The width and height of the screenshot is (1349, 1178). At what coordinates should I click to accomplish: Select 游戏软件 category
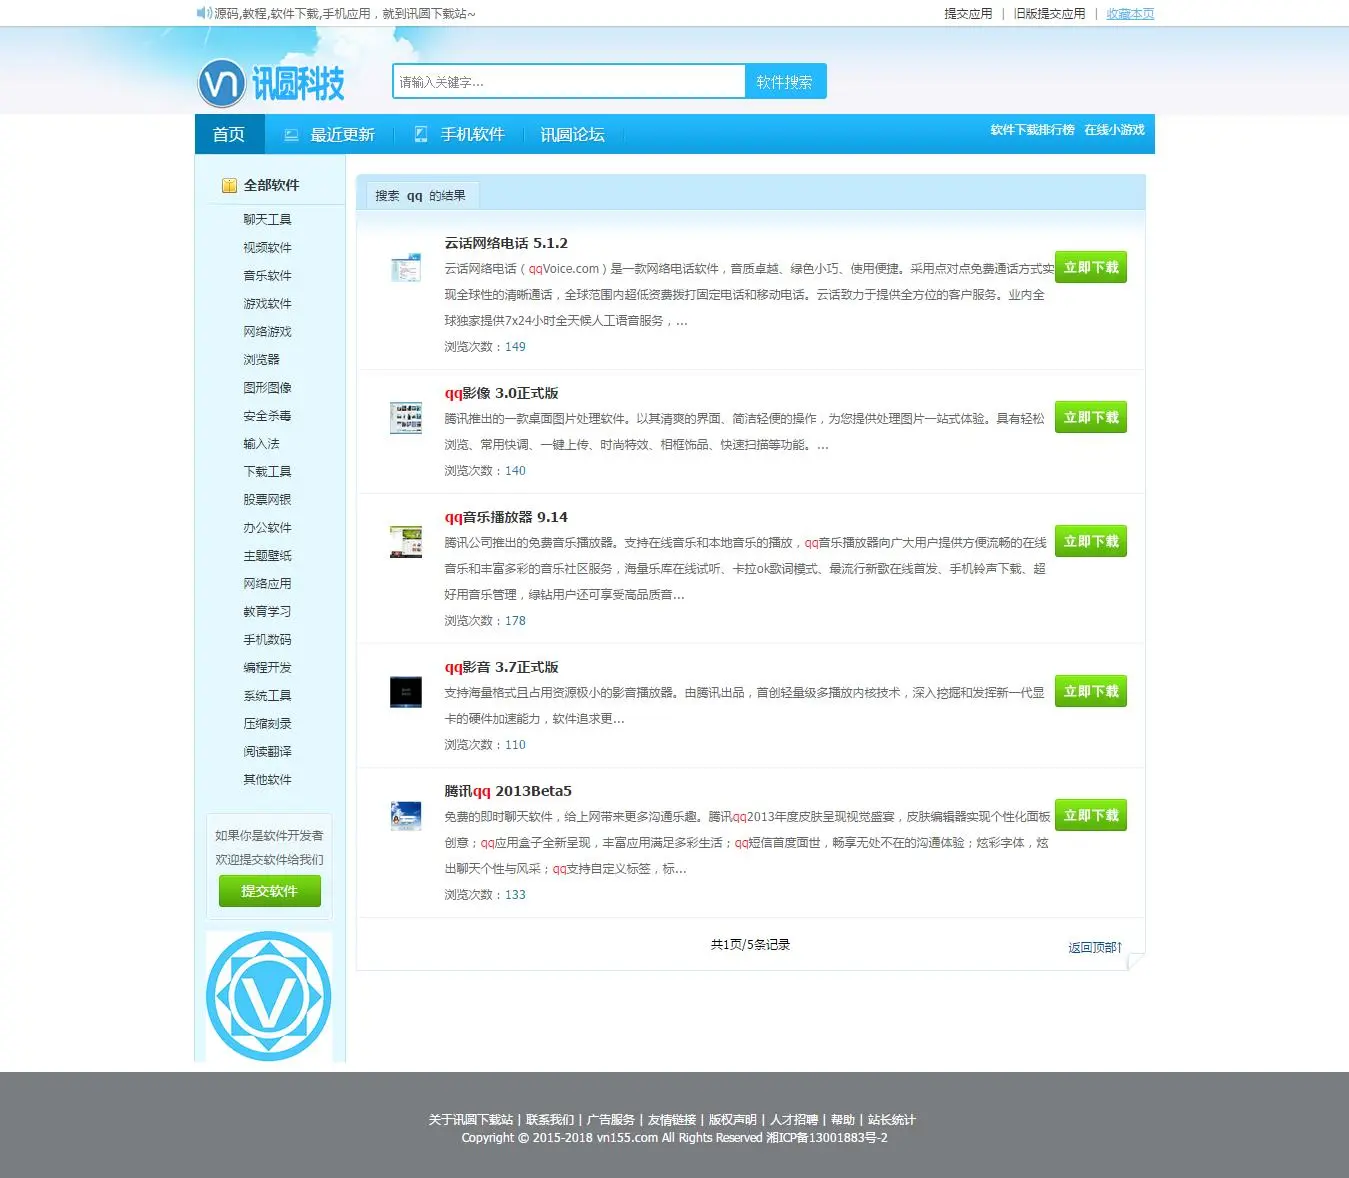tap(267, 303)
